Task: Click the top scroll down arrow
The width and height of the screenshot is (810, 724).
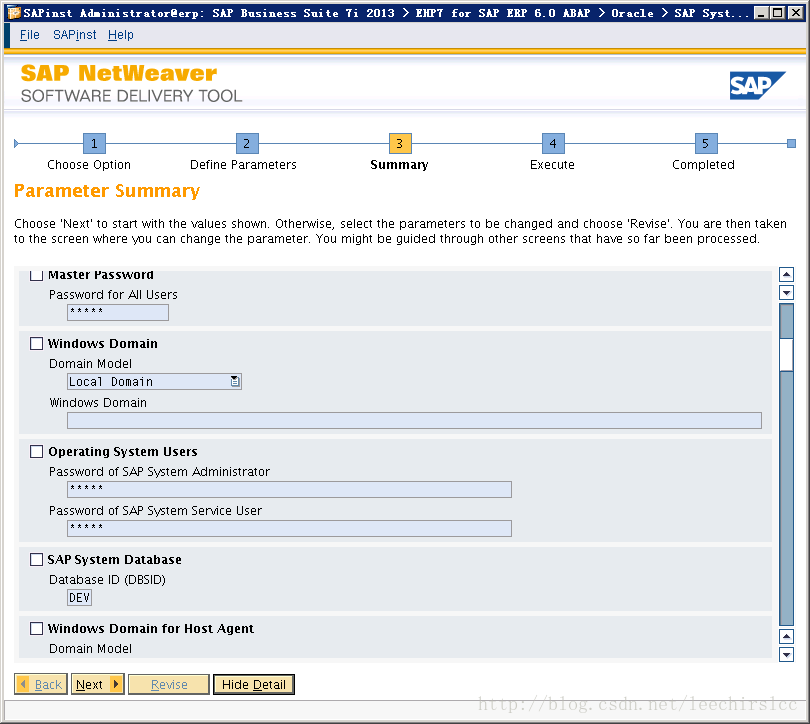Action: pos(786,293)
